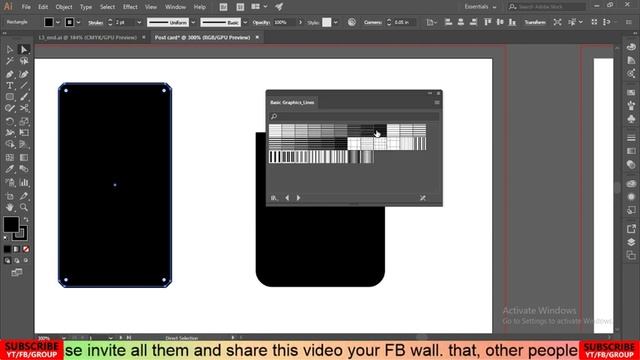Viewport: 640px width, 360px height.
Task: Select the Shape Builder tool
Action: pos(10,144)
